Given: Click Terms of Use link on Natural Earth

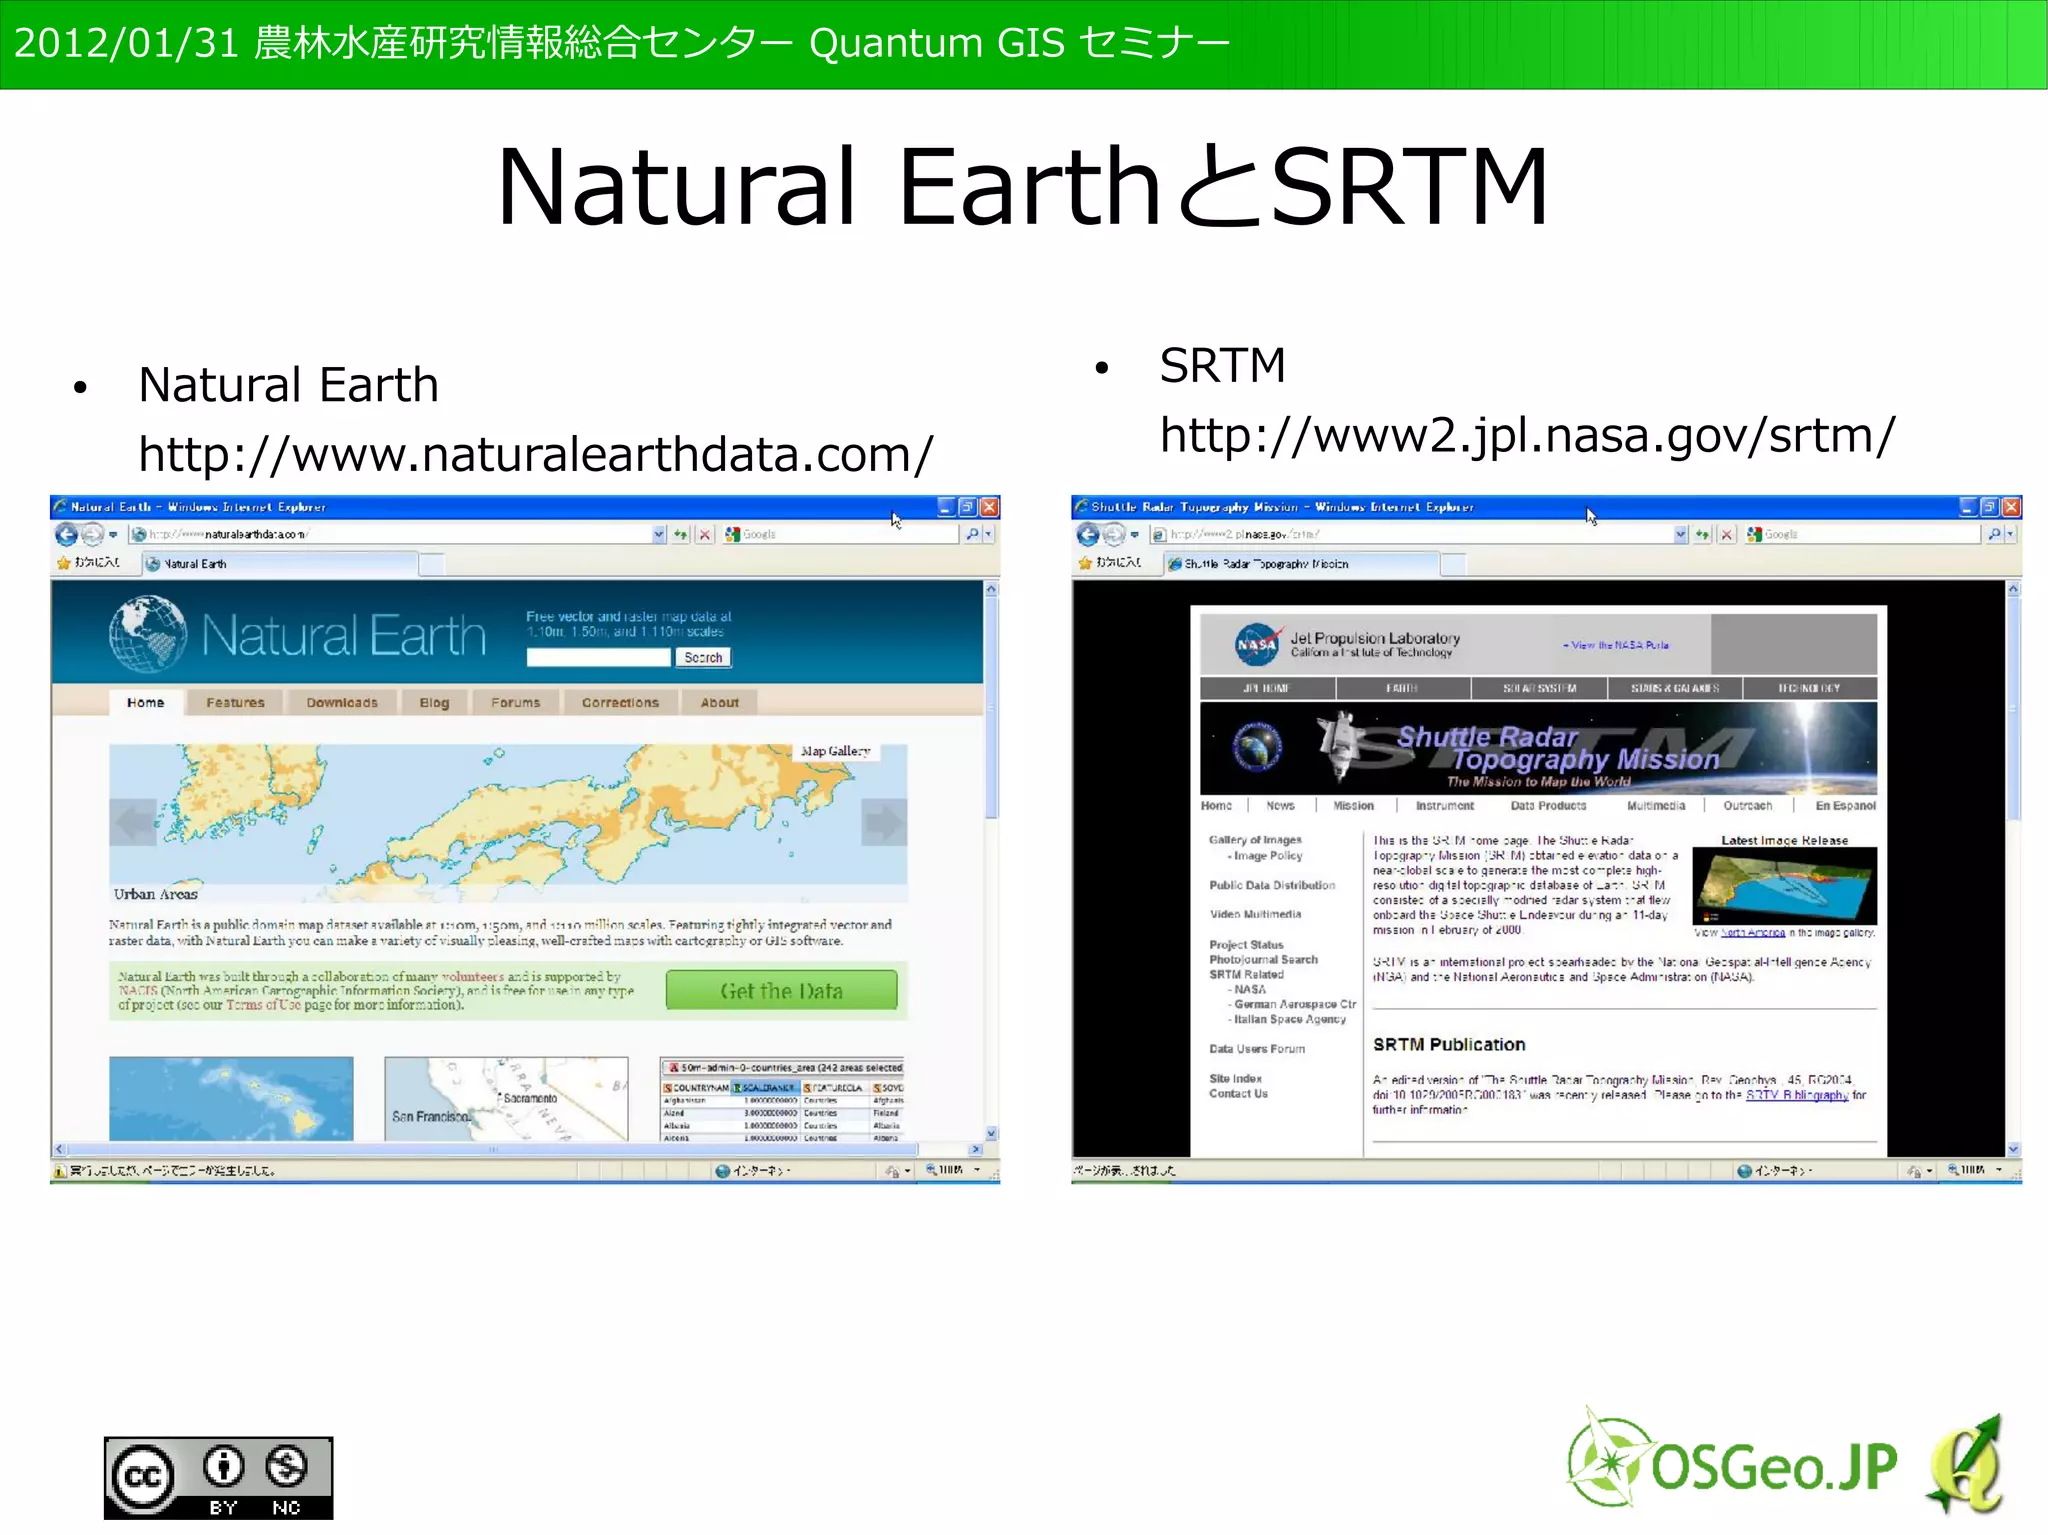Looking at the screenshot, I should [x=263, y=1005].
